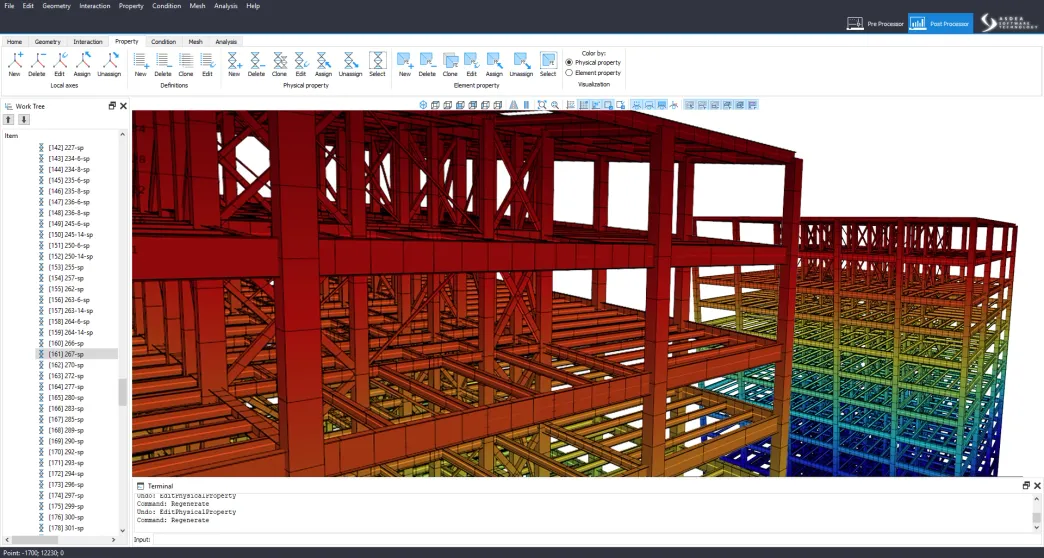The width and height of the screenshot is (1044, 558).
Task: Clone a definition
Action: tap(186, 65)
